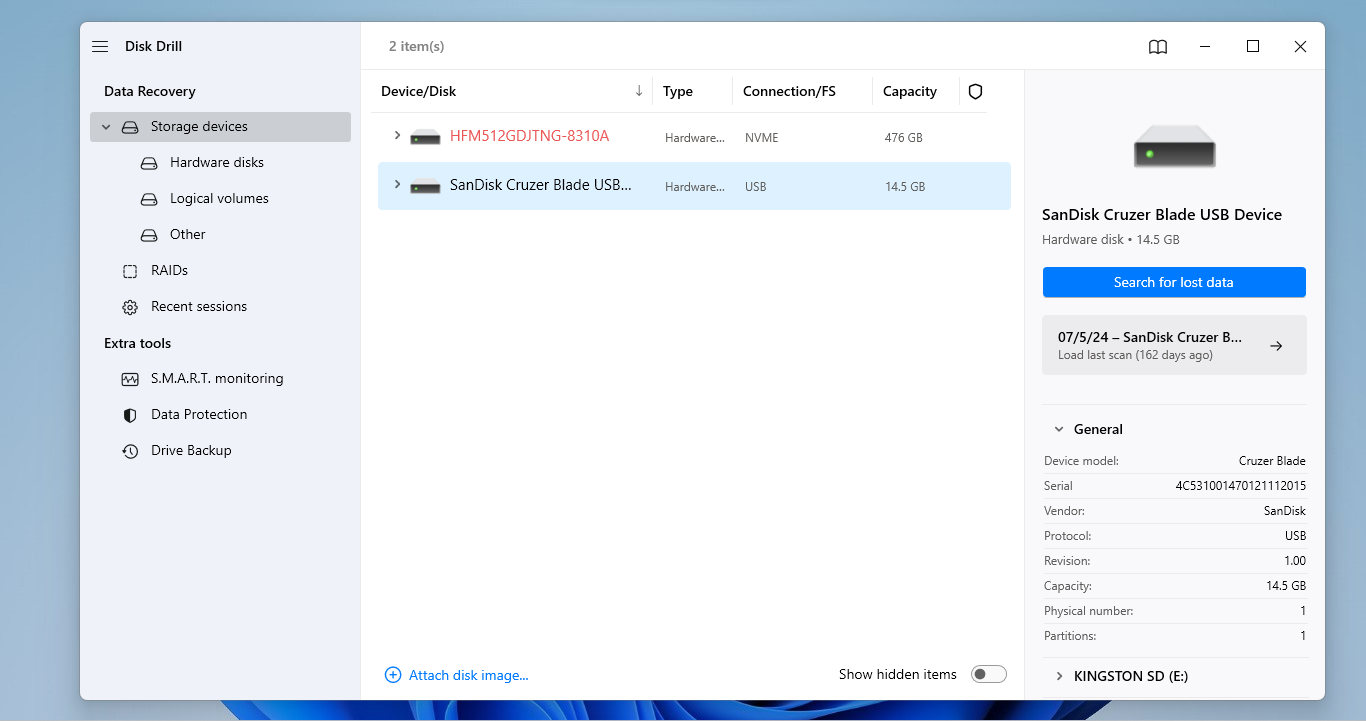Viewport: 1366px width, 721px height.
Task: Collapse the Storage devices tree
Action: point(106,127)
